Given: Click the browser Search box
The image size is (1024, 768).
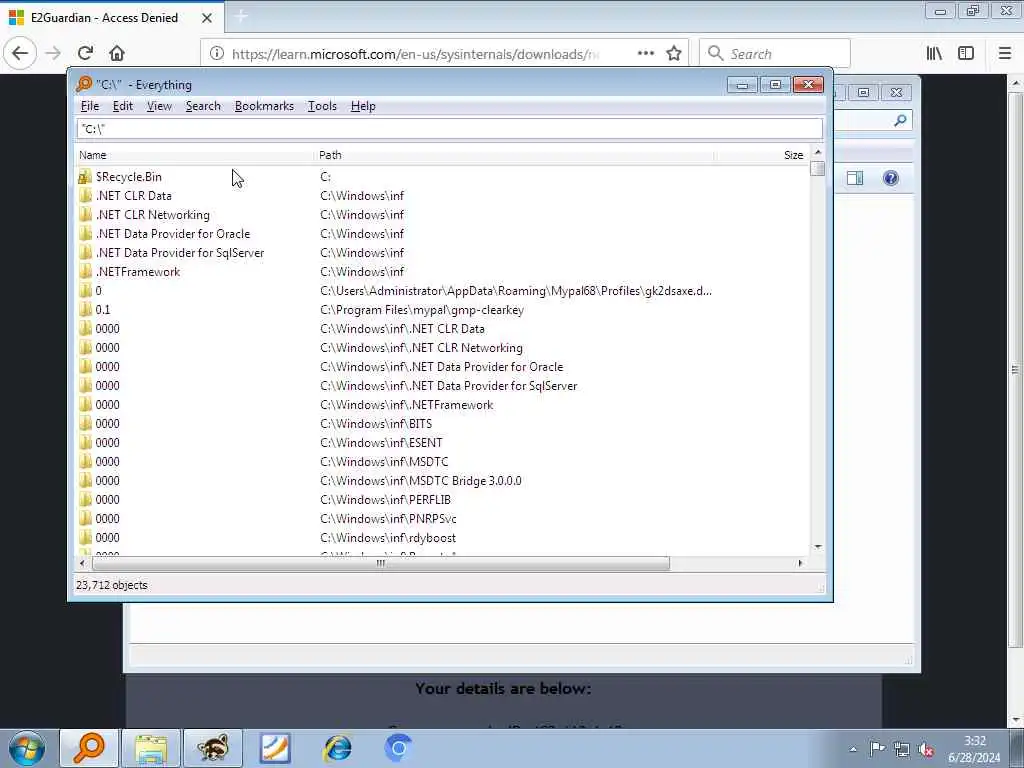Looking at the screenshot, I should [x=775, y=54].
